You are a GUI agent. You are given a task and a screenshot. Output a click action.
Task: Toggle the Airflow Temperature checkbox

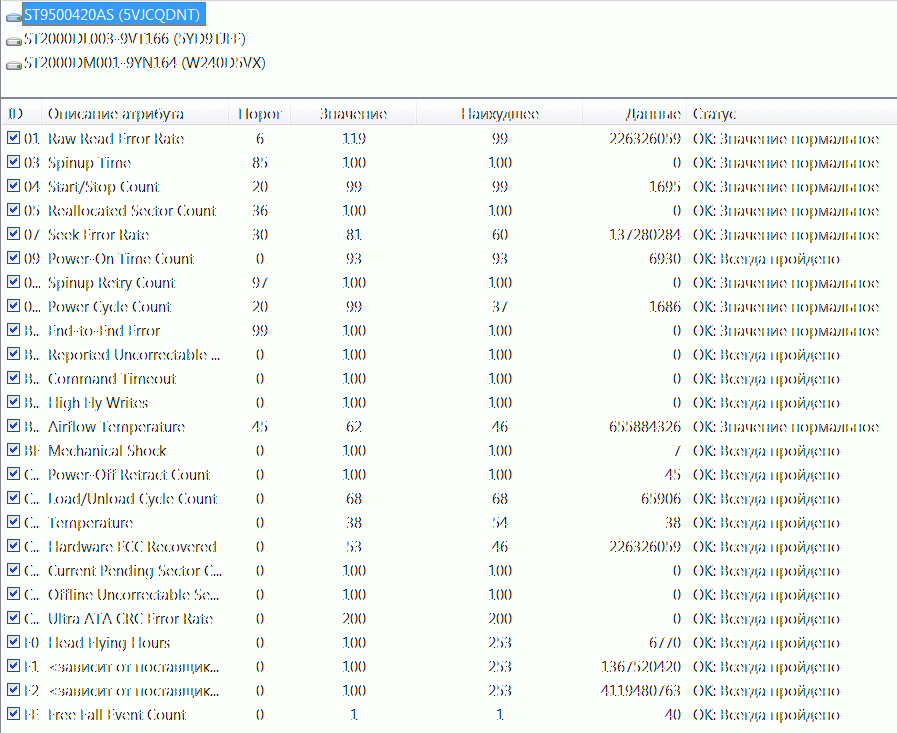pos(14,426)
